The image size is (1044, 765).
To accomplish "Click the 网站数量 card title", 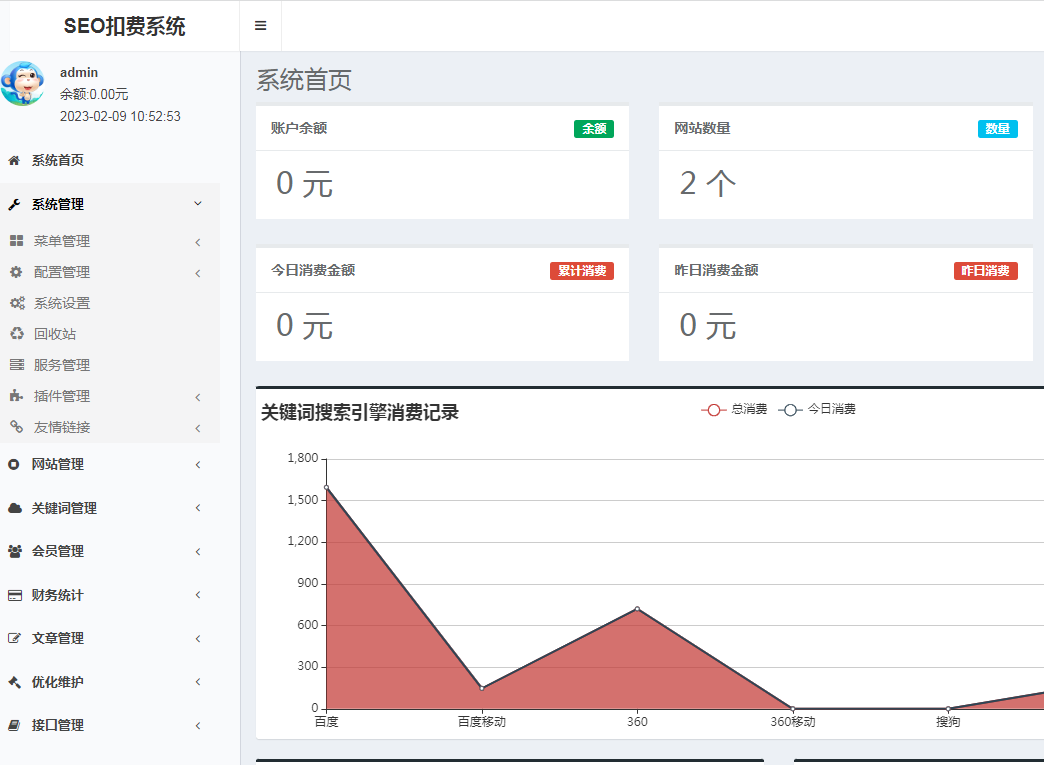I will pos(702,128).
